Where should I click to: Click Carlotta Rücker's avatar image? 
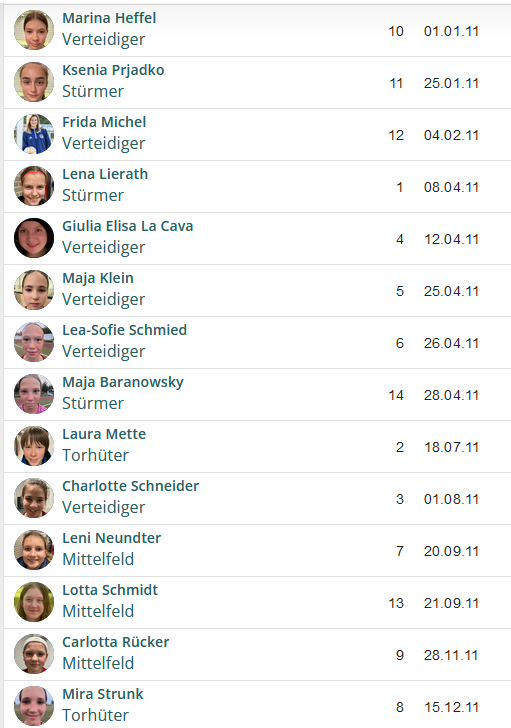[34, 654]
